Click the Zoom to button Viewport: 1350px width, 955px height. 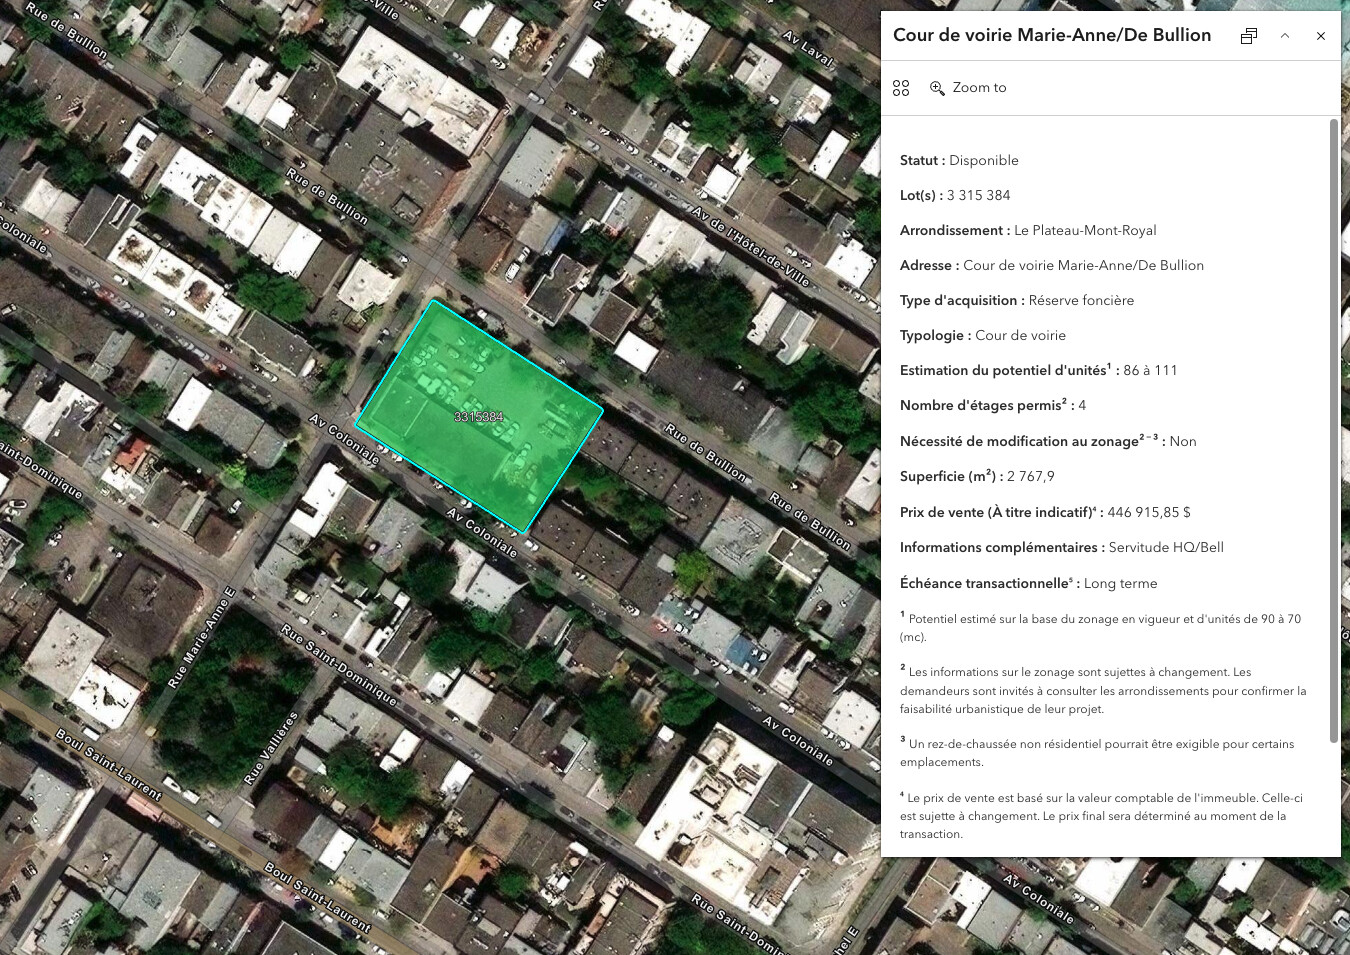coord(968,88)
